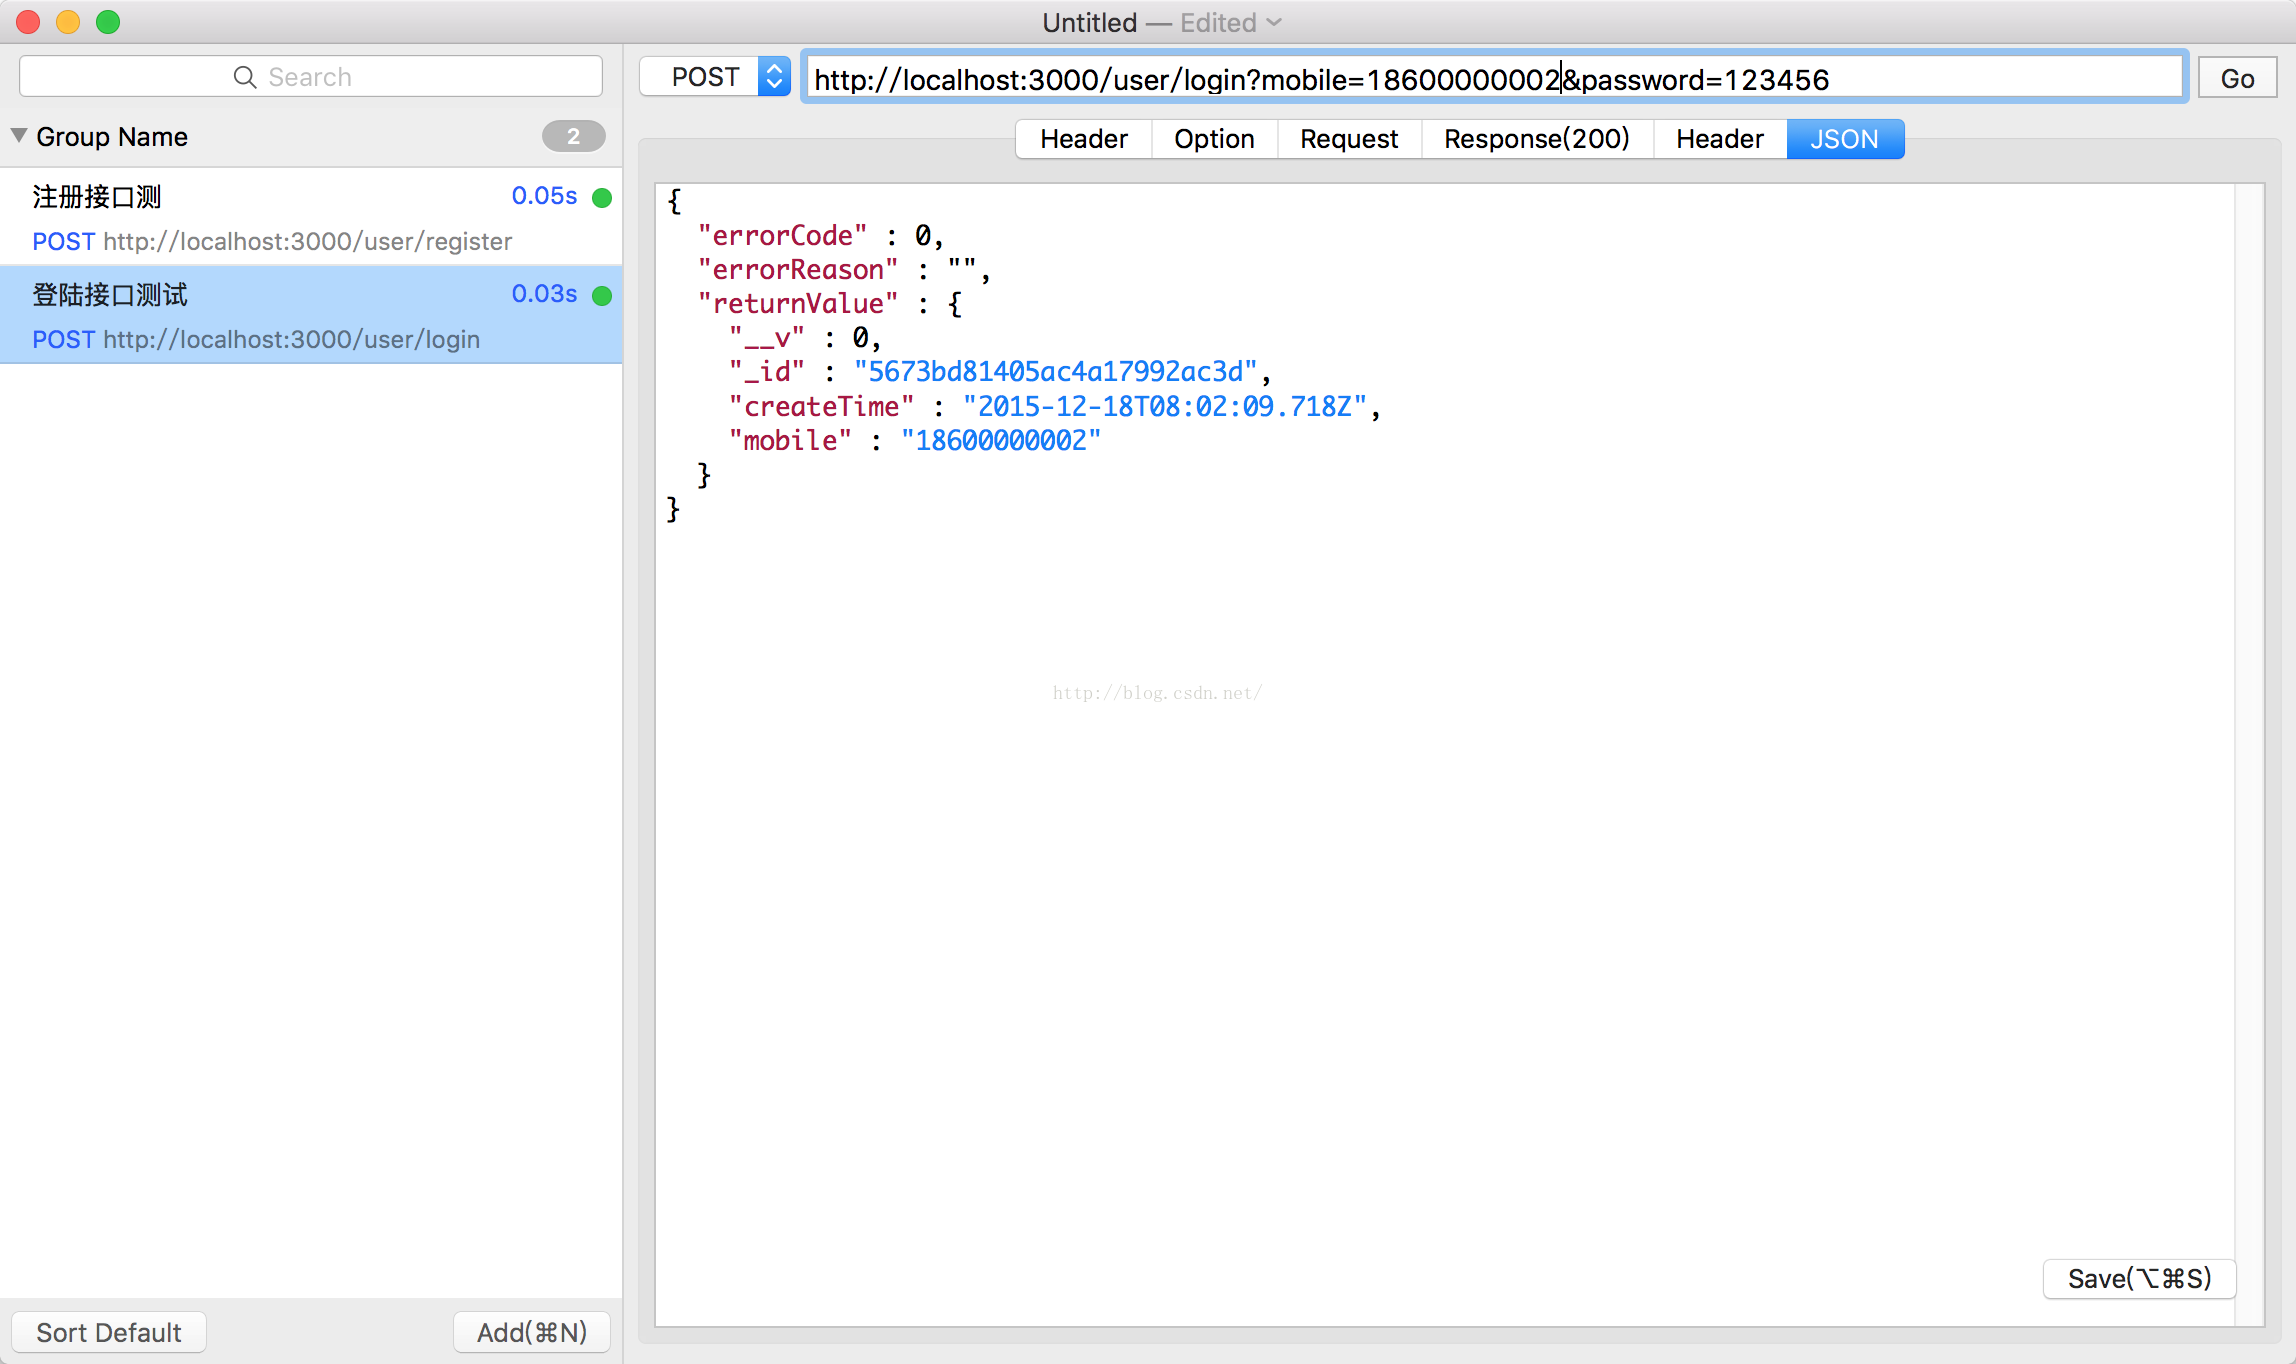Collapse the Group Name disclosure triangle

click(19, 135)
